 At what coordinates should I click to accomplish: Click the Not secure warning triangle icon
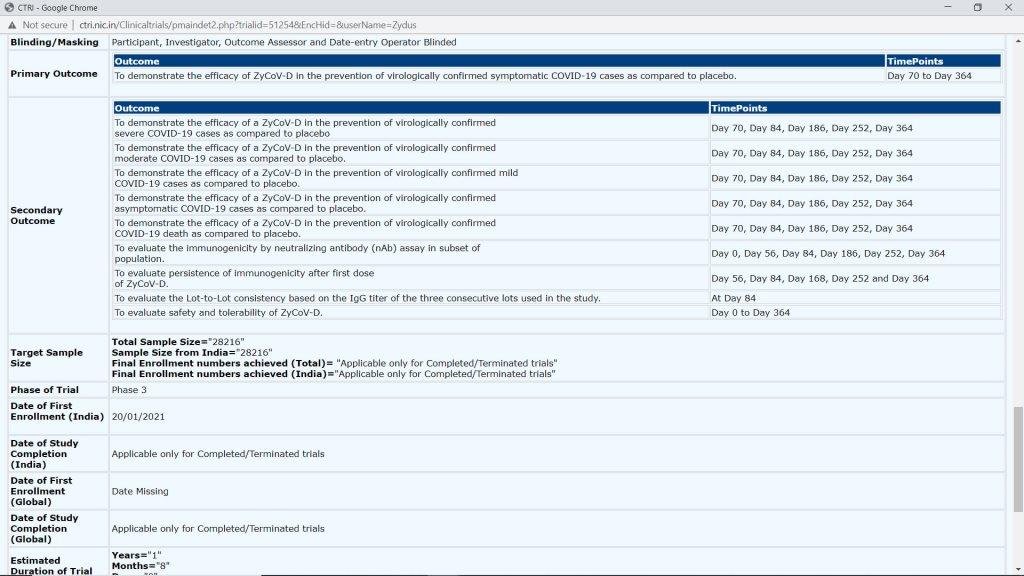[x=12, y=25]
